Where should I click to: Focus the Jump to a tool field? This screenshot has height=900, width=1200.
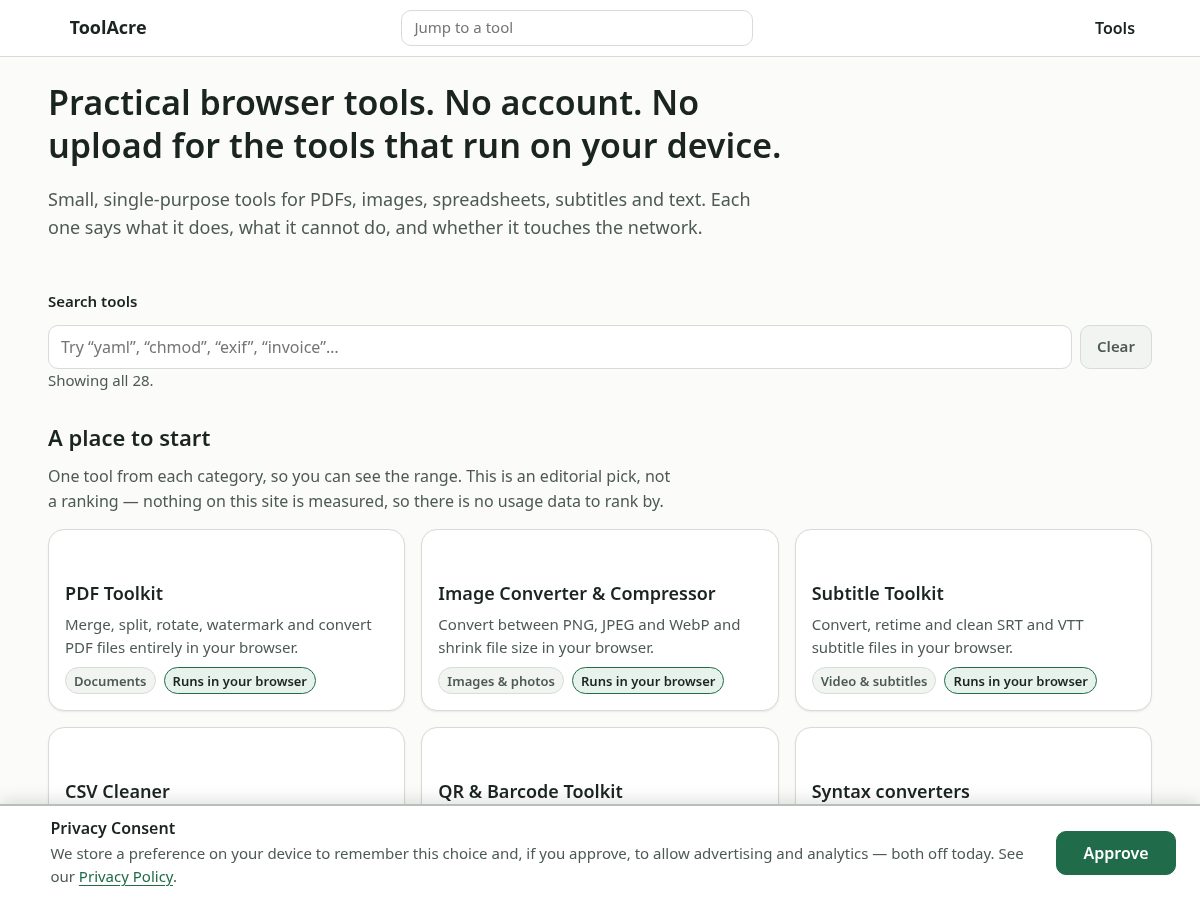coord(576,28)
